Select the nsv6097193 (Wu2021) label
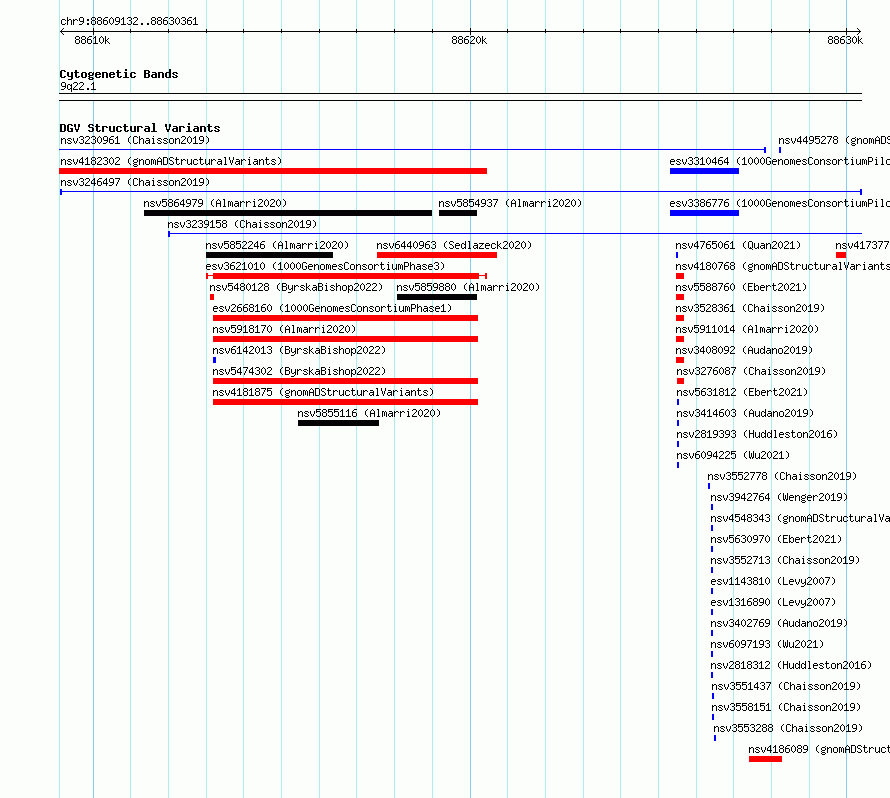Image resolution: width=890 pixels, height=798 pixels. tap(767, 644)
